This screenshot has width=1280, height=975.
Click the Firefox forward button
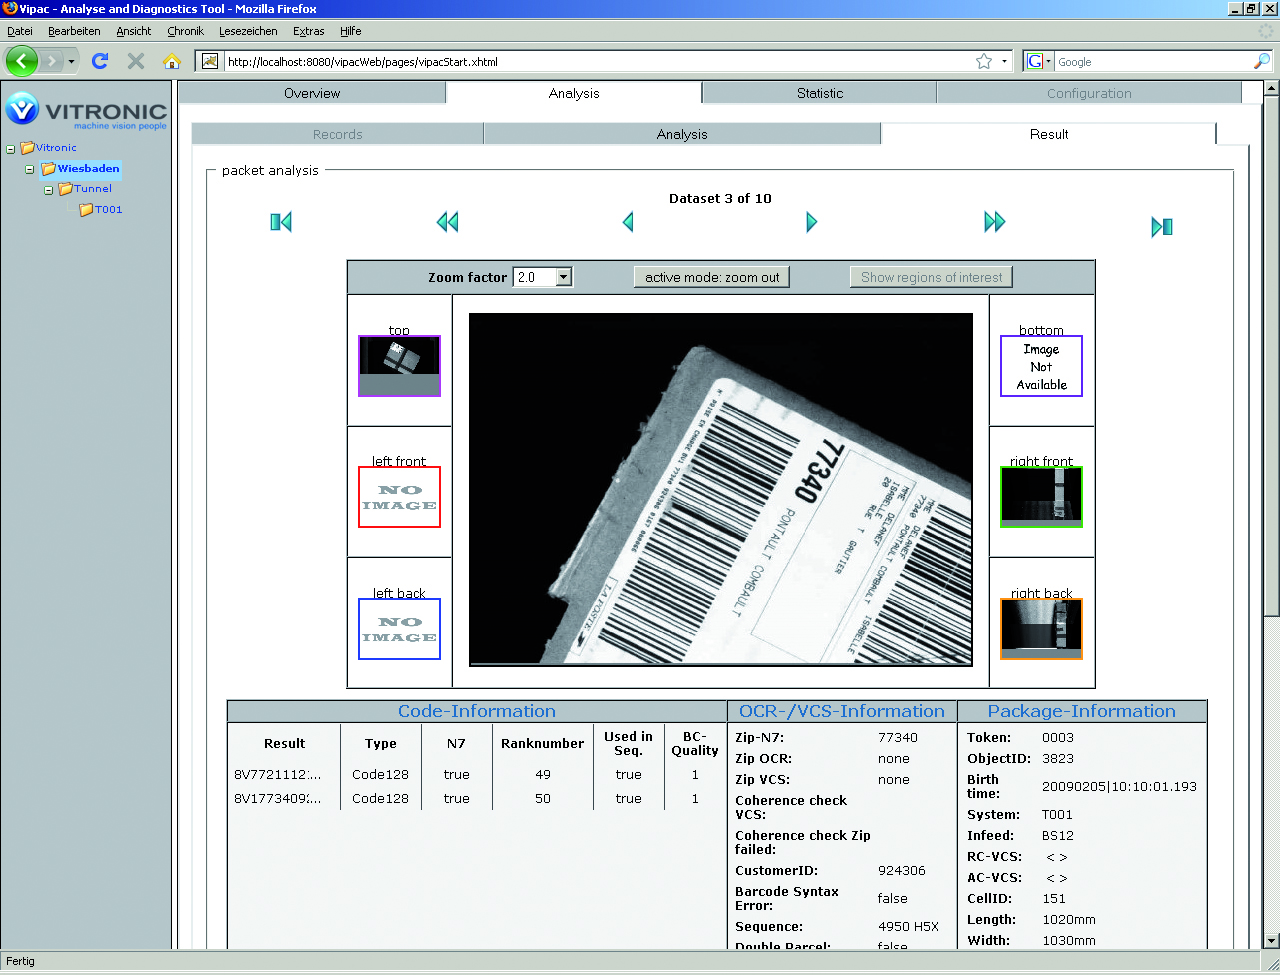(x=53, y=61)
